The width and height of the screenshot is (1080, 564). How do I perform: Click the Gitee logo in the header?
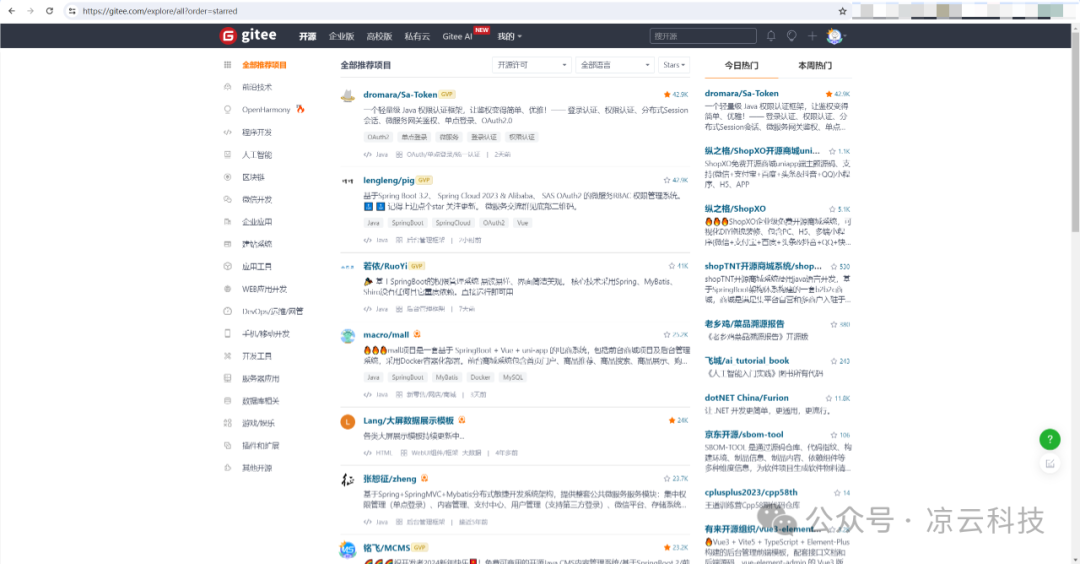pyautogui.click(x=248, y=36)
